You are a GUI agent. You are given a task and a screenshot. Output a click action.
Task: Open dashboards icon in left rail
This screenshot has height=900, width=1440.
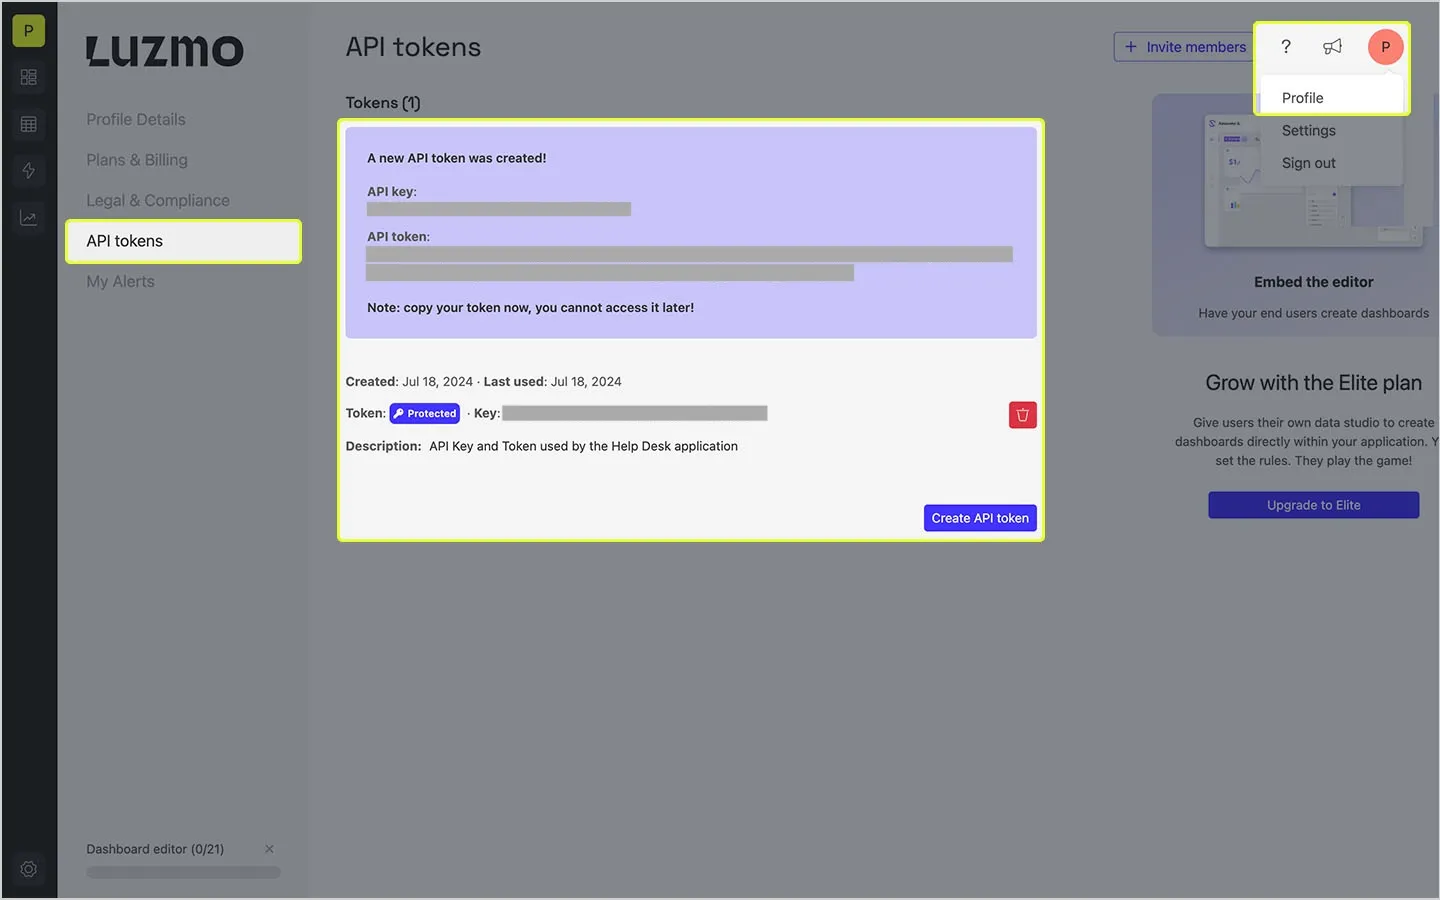pos(28,77)
